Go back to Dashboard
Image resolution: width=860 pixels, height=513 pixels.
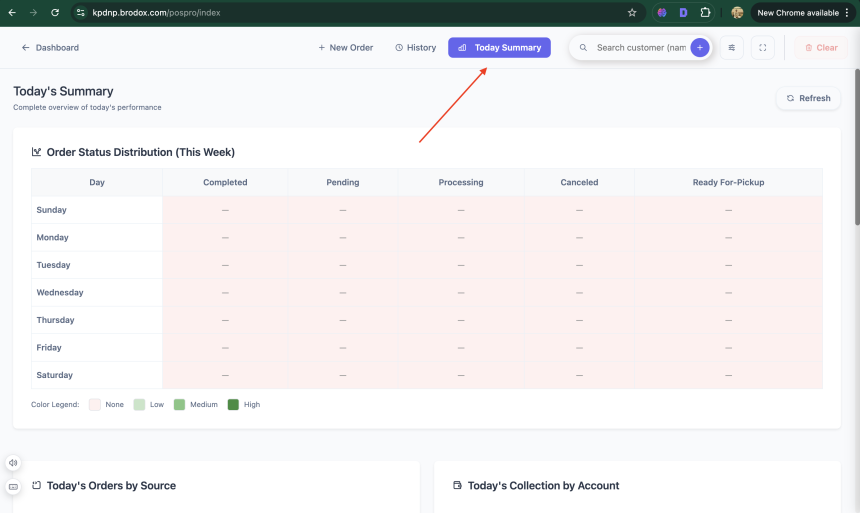coord(50,47)
